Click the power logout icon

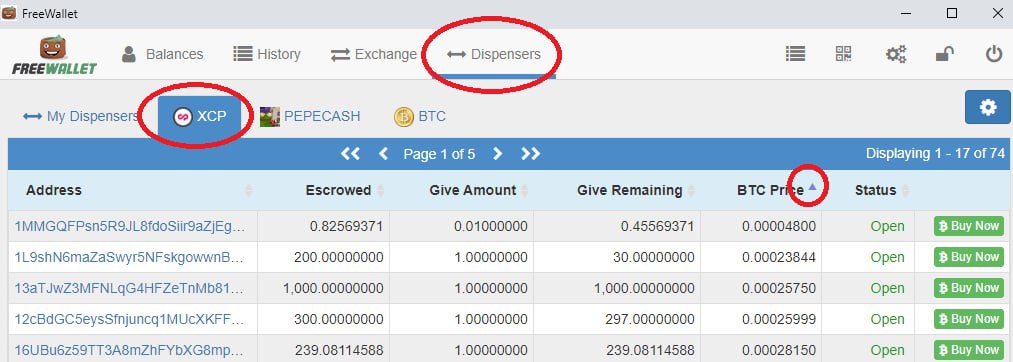[x=994, y=54]
